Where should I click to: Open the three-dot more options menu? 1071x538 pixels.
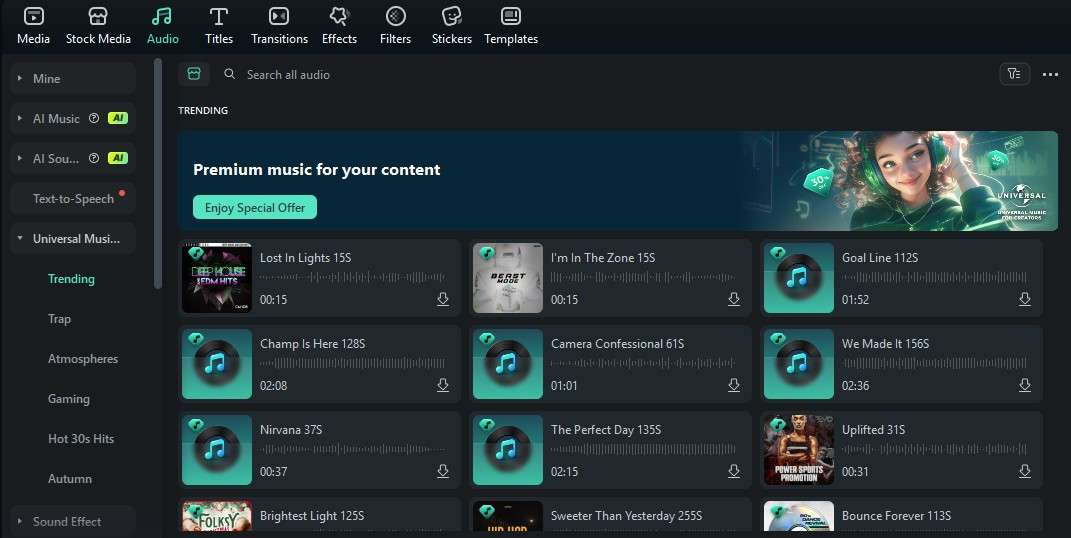(1051, 74)
